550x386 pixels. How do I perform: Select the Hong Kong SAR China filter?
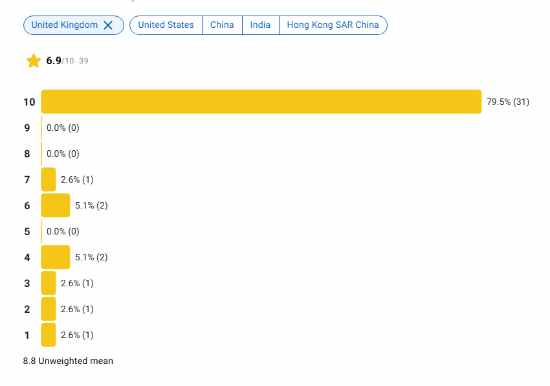pos(333,25)
